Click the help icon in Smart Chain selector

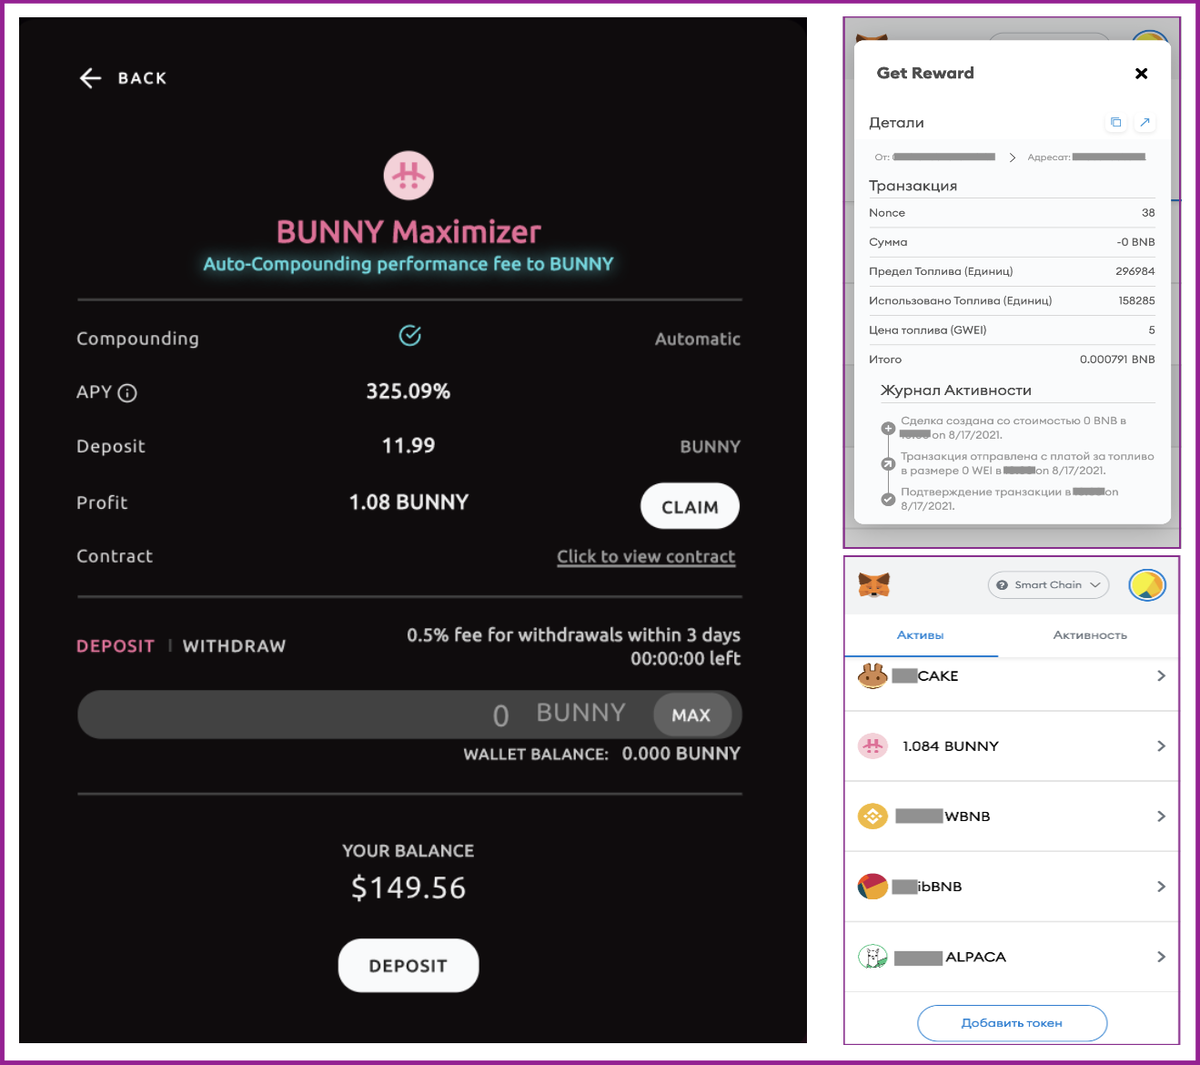pyautogui.click(x=1002, y=585)
